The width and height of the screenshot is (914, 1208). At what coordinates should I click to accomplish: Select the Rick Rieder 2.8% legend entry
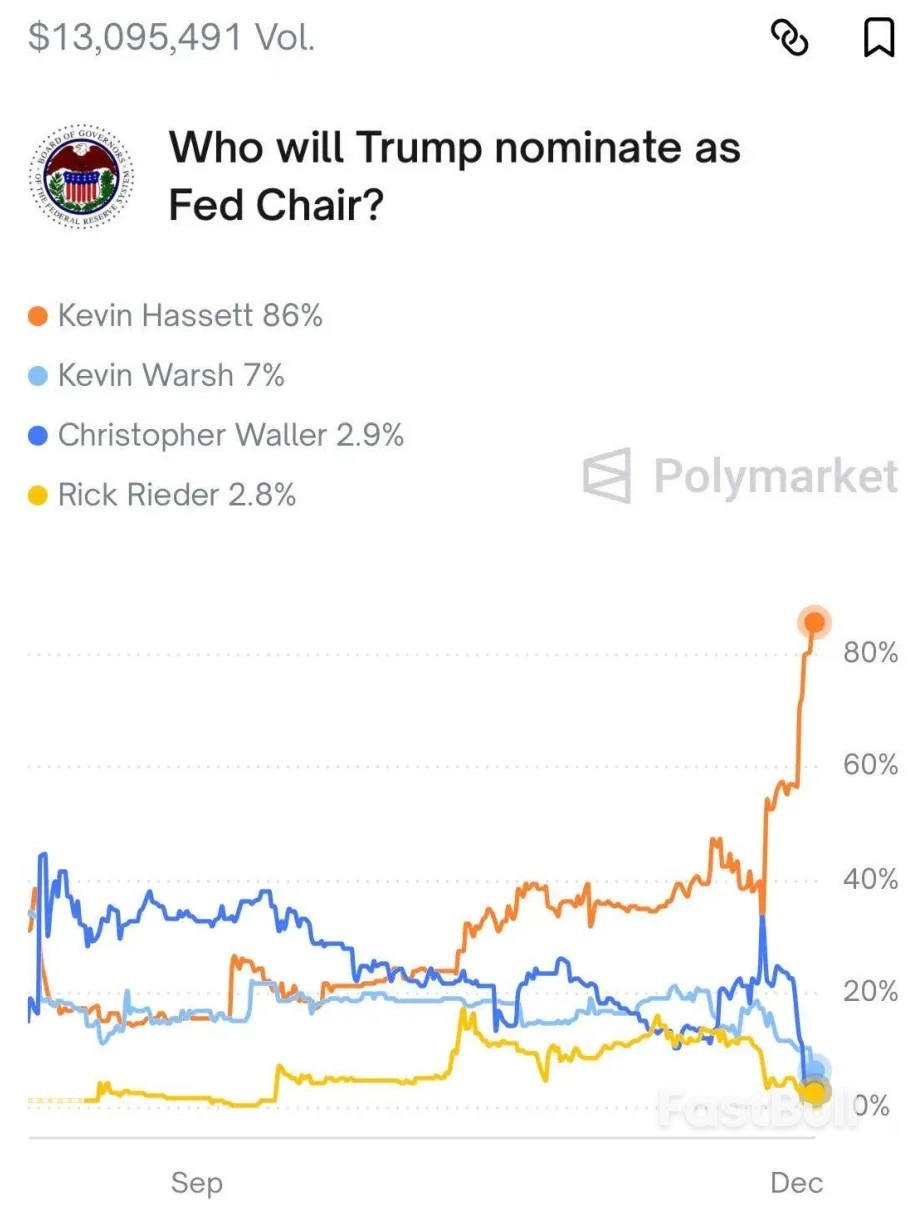tap(176, 495)
